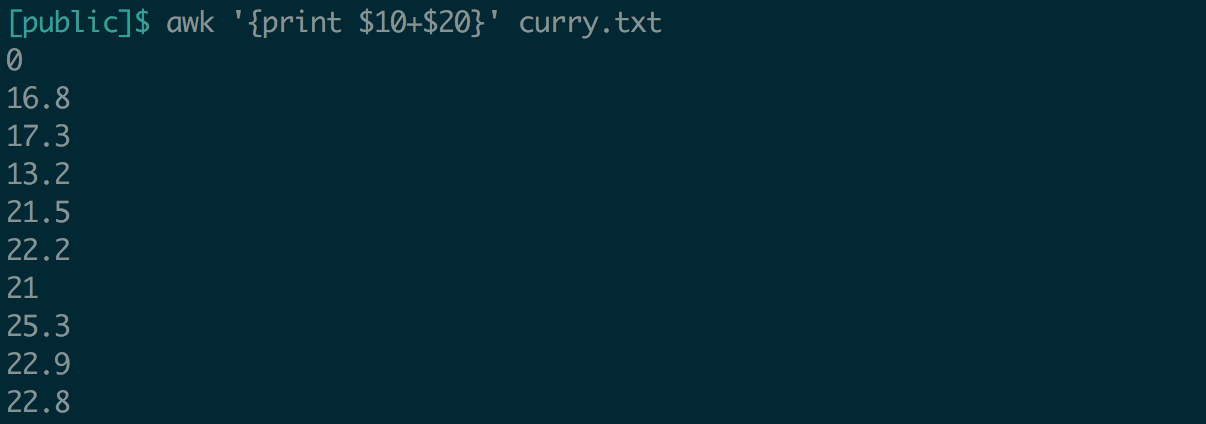
Task: Click the output value 22.2
Action: point(38,251)
